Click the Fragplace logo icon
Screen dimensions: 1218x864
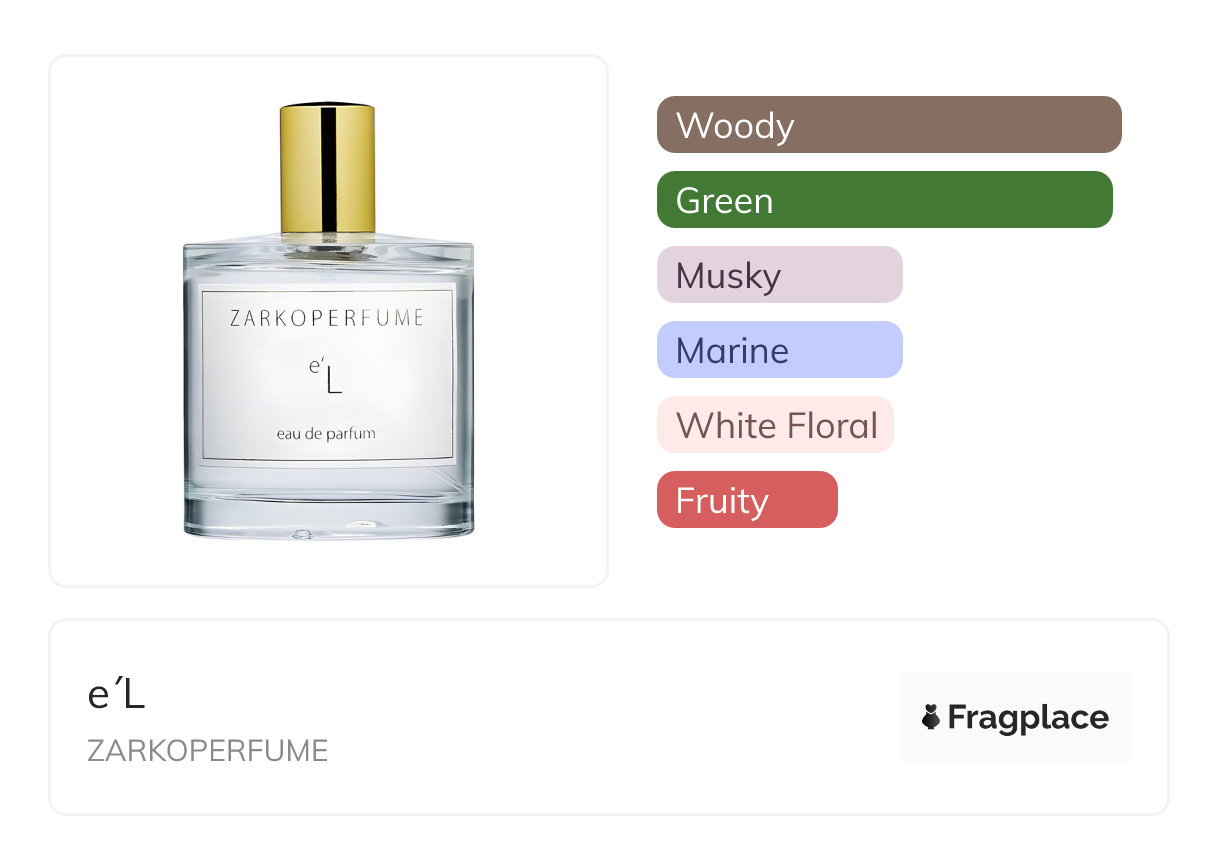[x=931, y=717]
